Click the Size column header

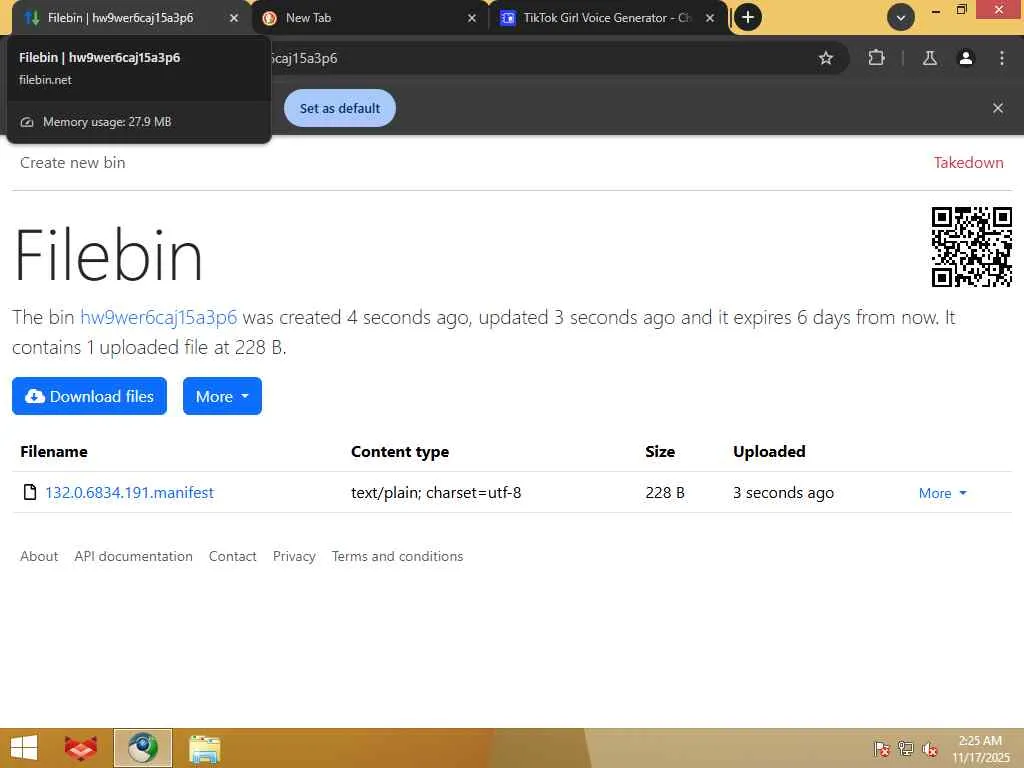(x=660, y=451)
